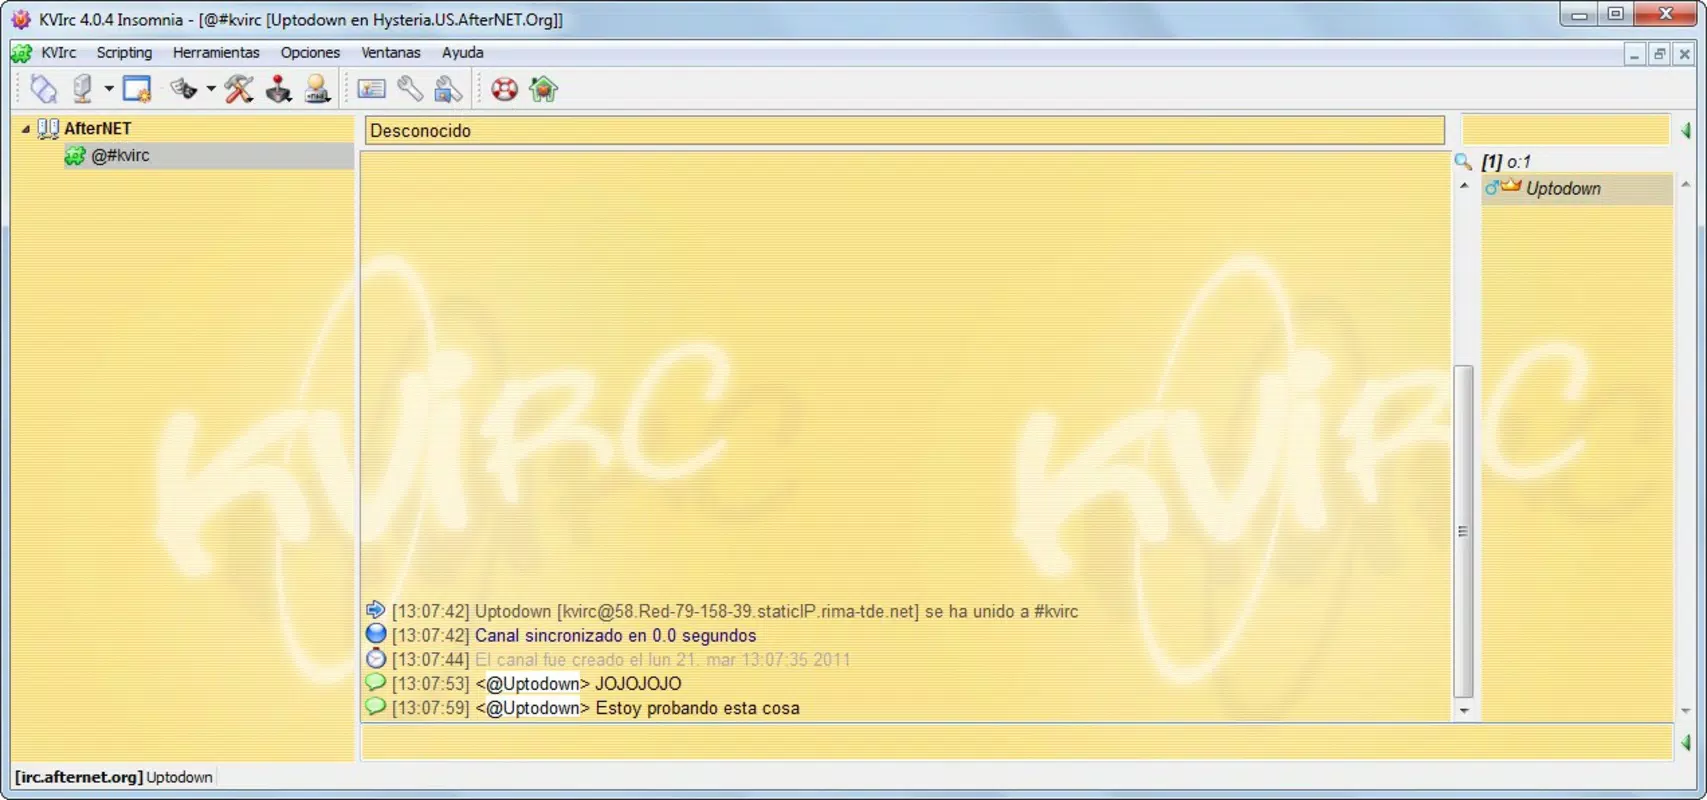Screen dimensions: 1707x800
Task: Collapse the AfterNET tree node arrow
Action: 25,128
